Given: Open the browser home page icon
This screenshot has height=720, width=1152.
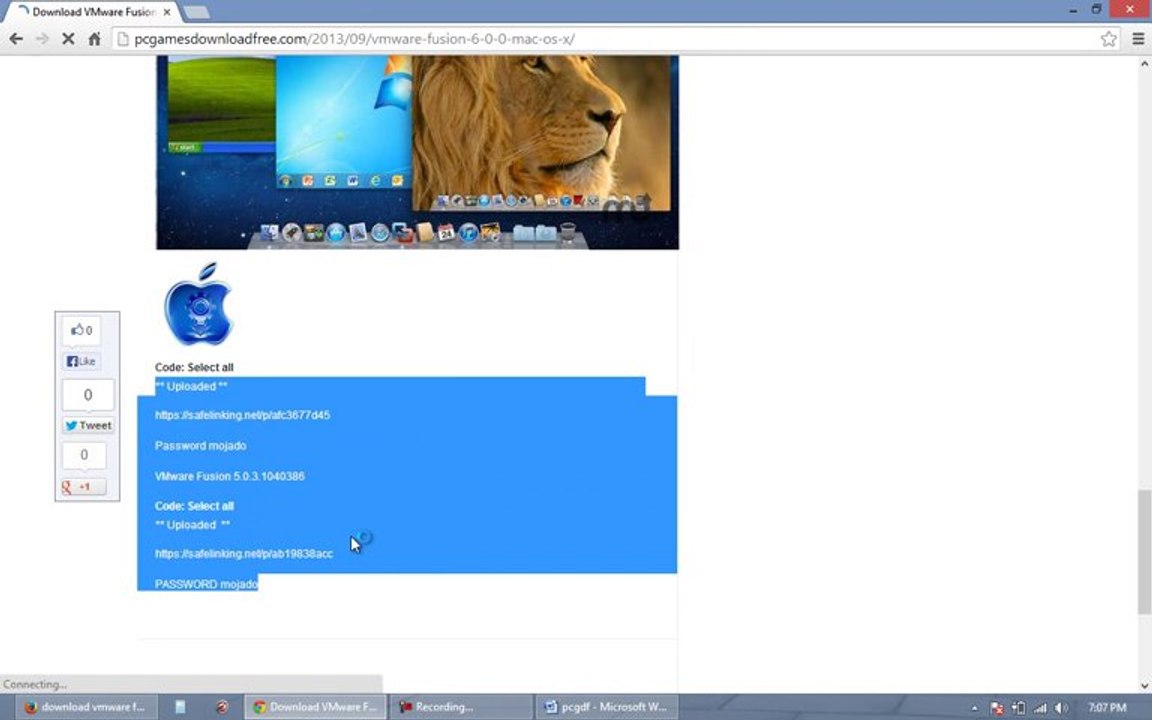Looking at the screenshot, I should (94, 39).
